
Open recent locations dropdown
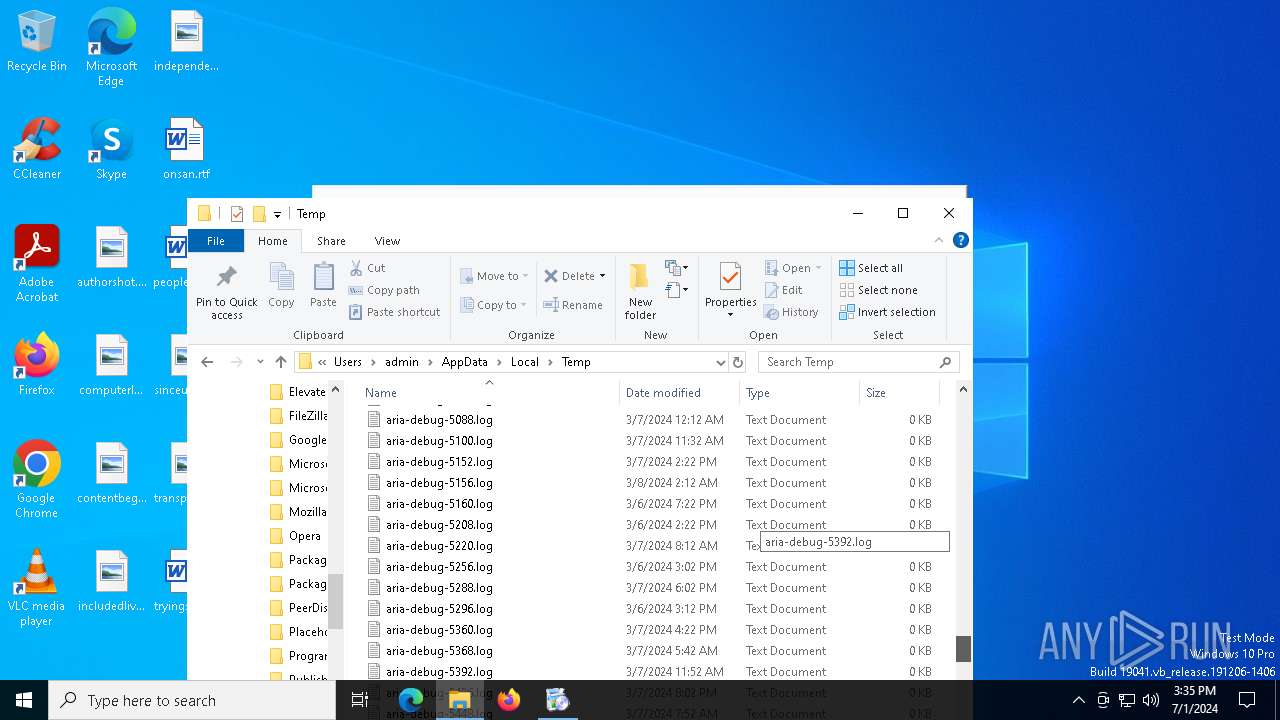[x=260, y=362]
